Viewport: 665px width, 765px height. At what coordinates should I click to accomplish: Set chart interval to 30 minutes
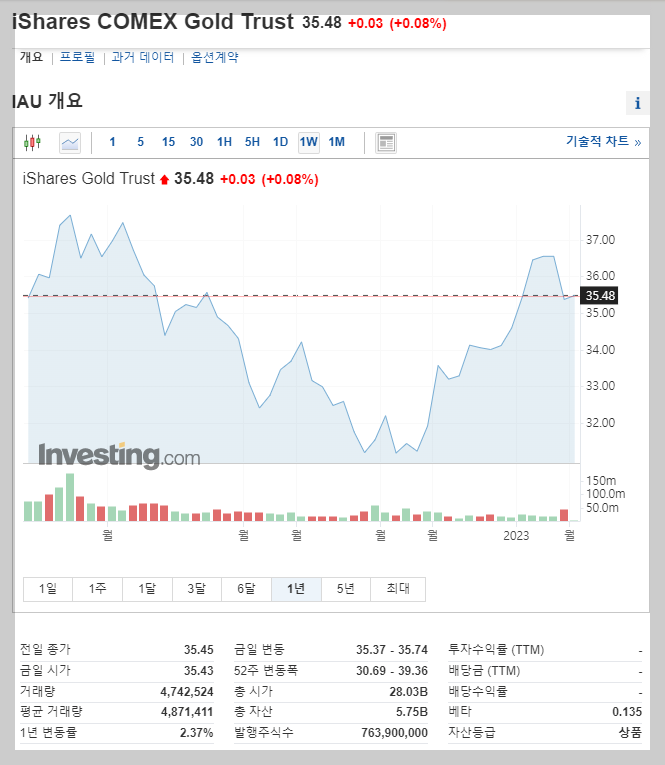point(196,142)
